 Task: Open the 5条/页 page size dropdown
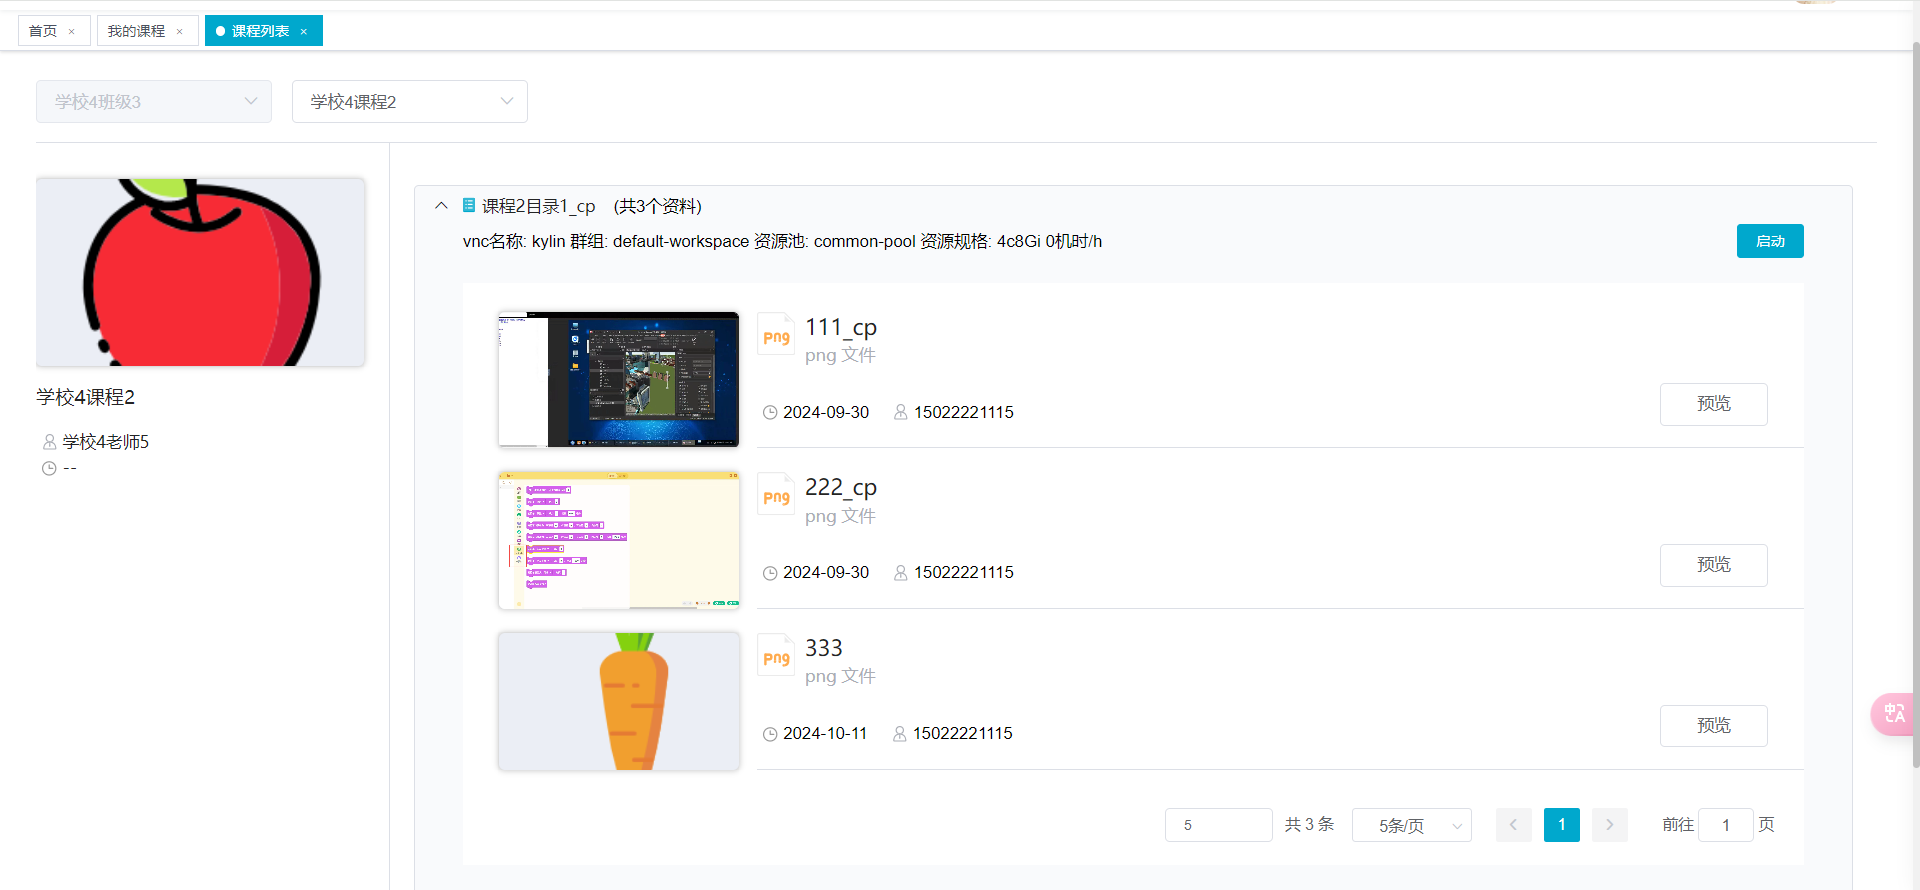coord(1411,826)
